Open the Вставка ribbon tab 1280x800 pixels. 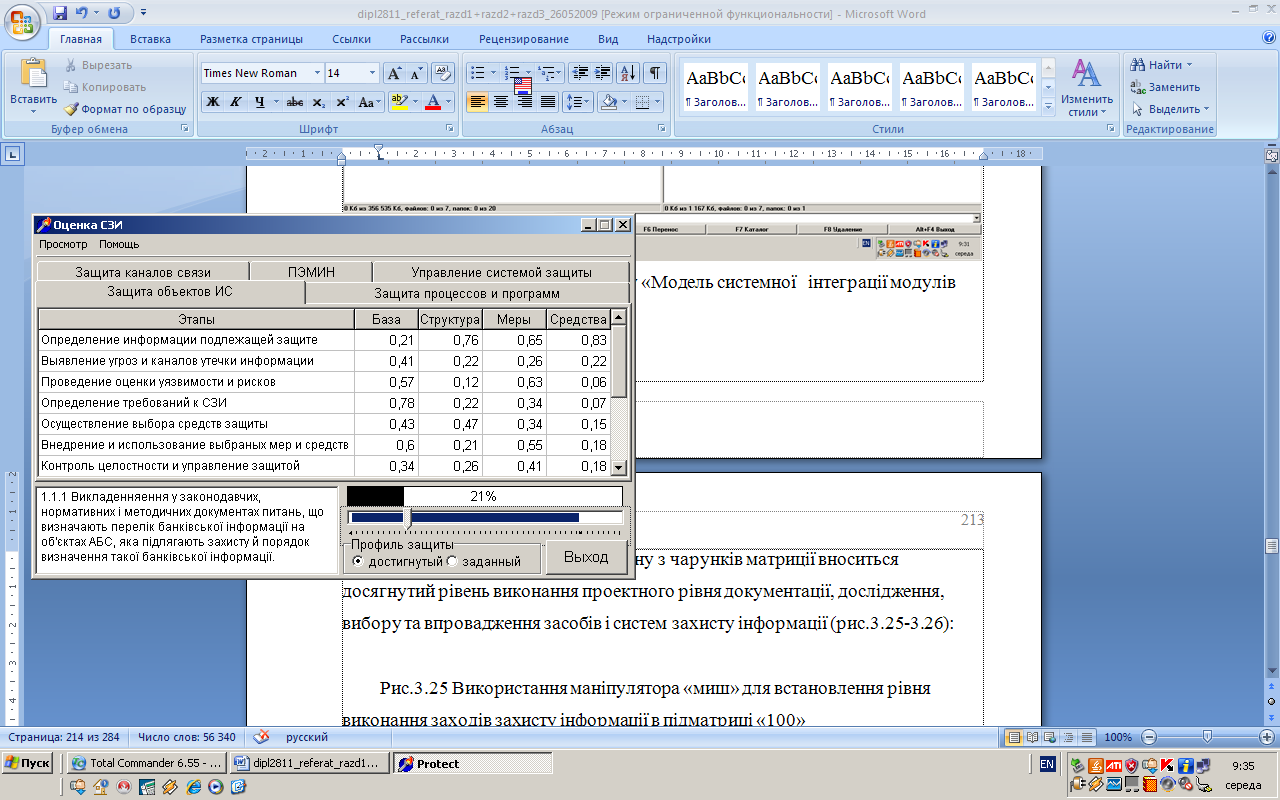(150, 39)
